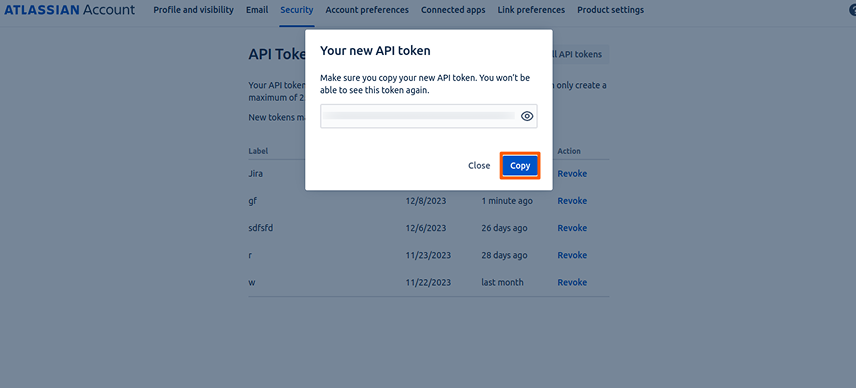Revoke the r token
This screenshot has height=388, width=856.
tap(572, 255)
